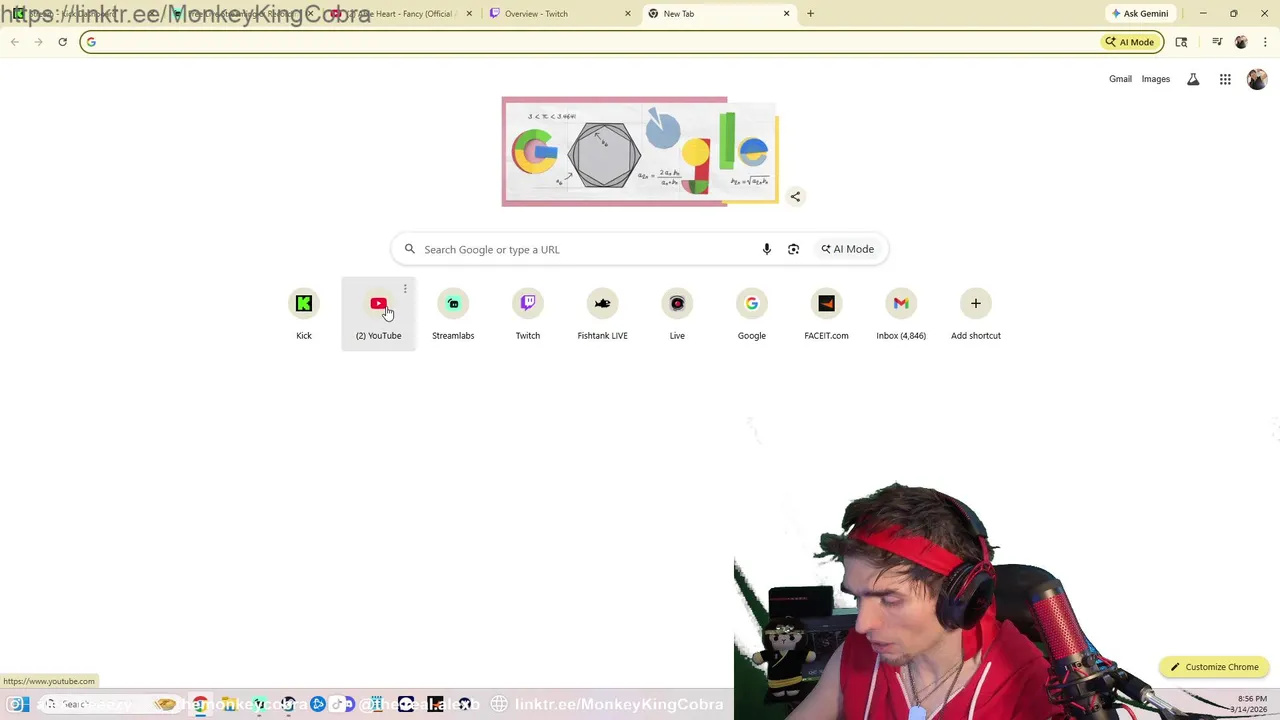Image resolution: width=1280 pixels, height=720 pixels.
Task: Open the FACEIT.com shortcut tile
Action: [826, 314]
